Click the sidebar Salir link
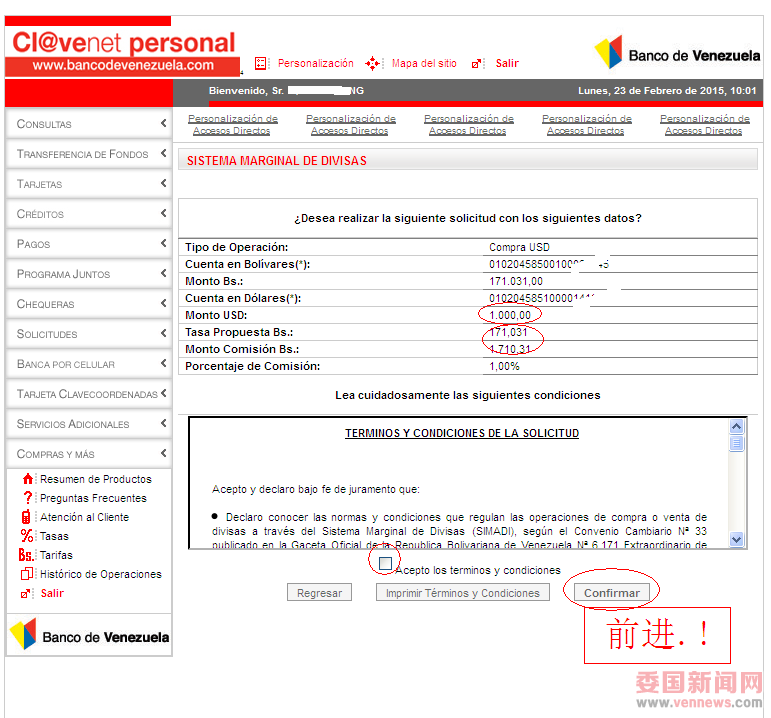 coord(52,594)
